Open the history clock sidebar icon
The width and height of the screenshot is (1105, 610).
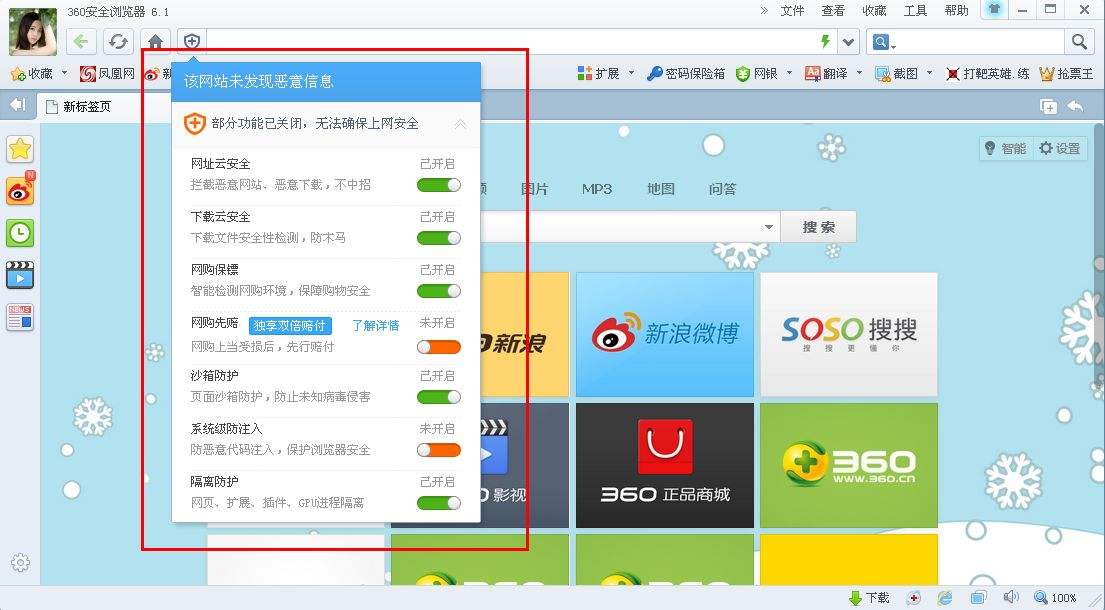pyautogui.click(x=20, y=232)
